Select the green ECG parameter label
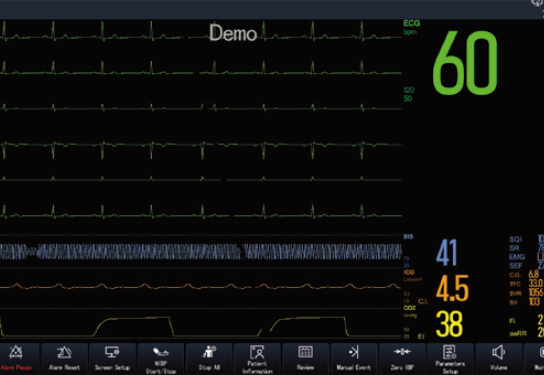This screenshot has height=375, width=544. [411, 23]
